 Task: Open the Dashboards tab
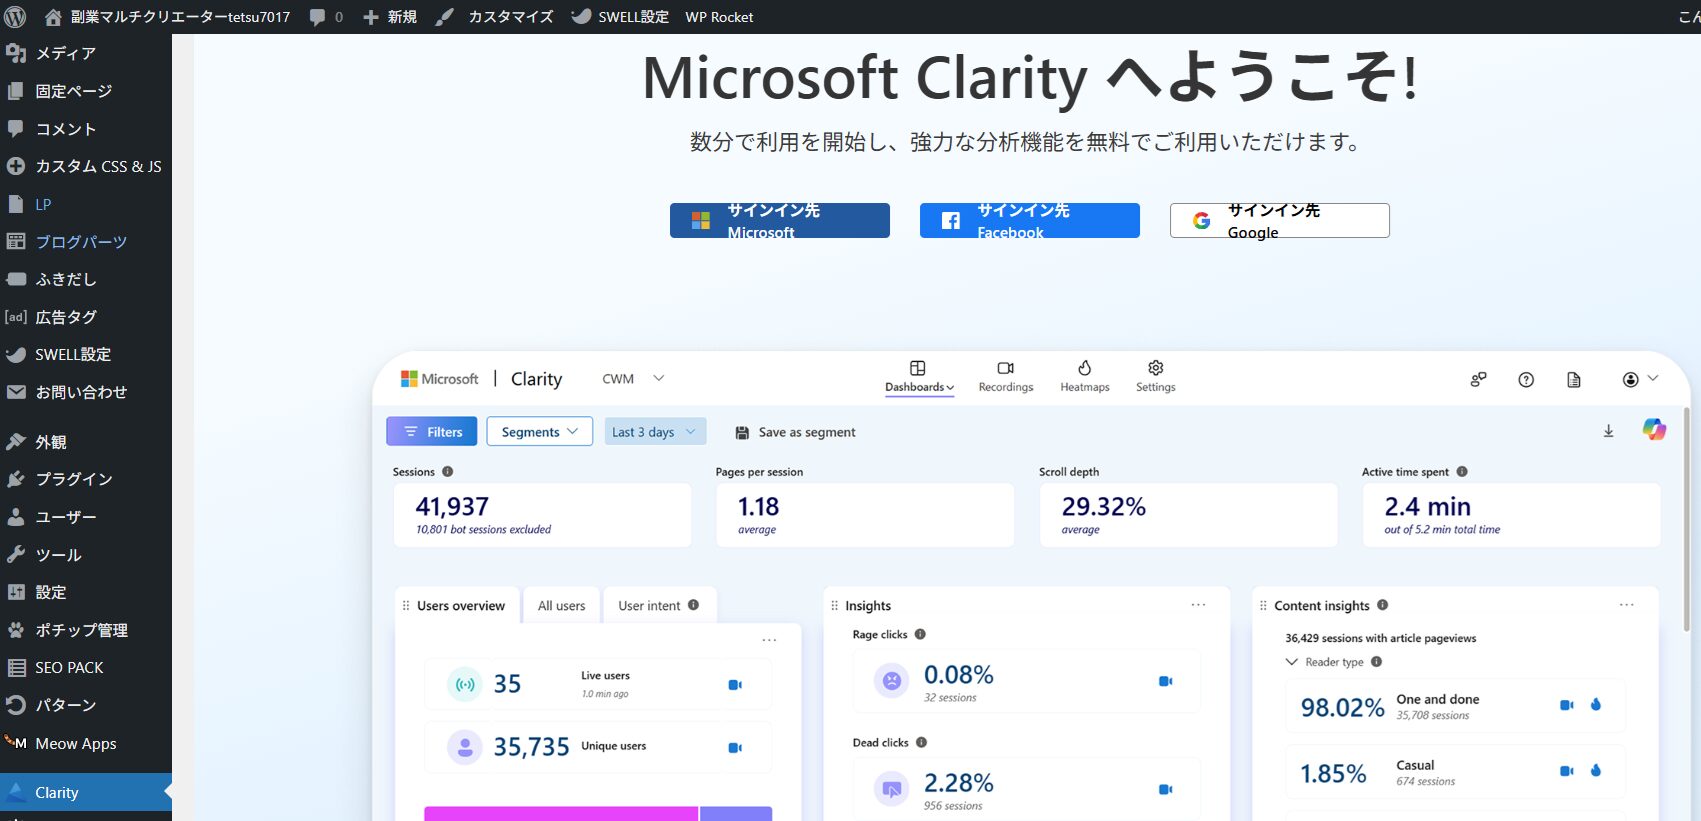[919, 377]
